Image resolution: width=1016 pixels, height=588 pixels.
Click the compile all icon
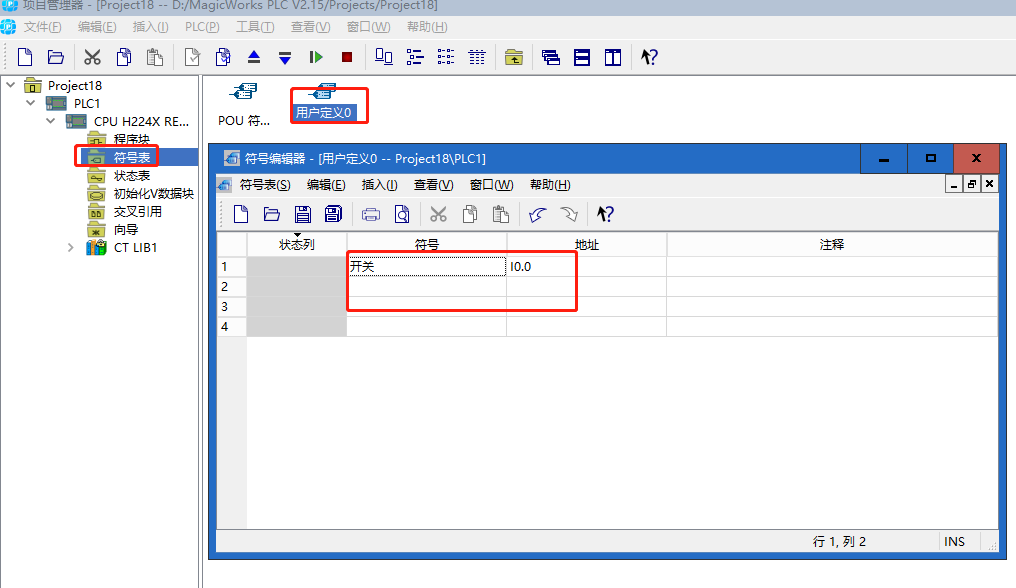coord(223,57)
